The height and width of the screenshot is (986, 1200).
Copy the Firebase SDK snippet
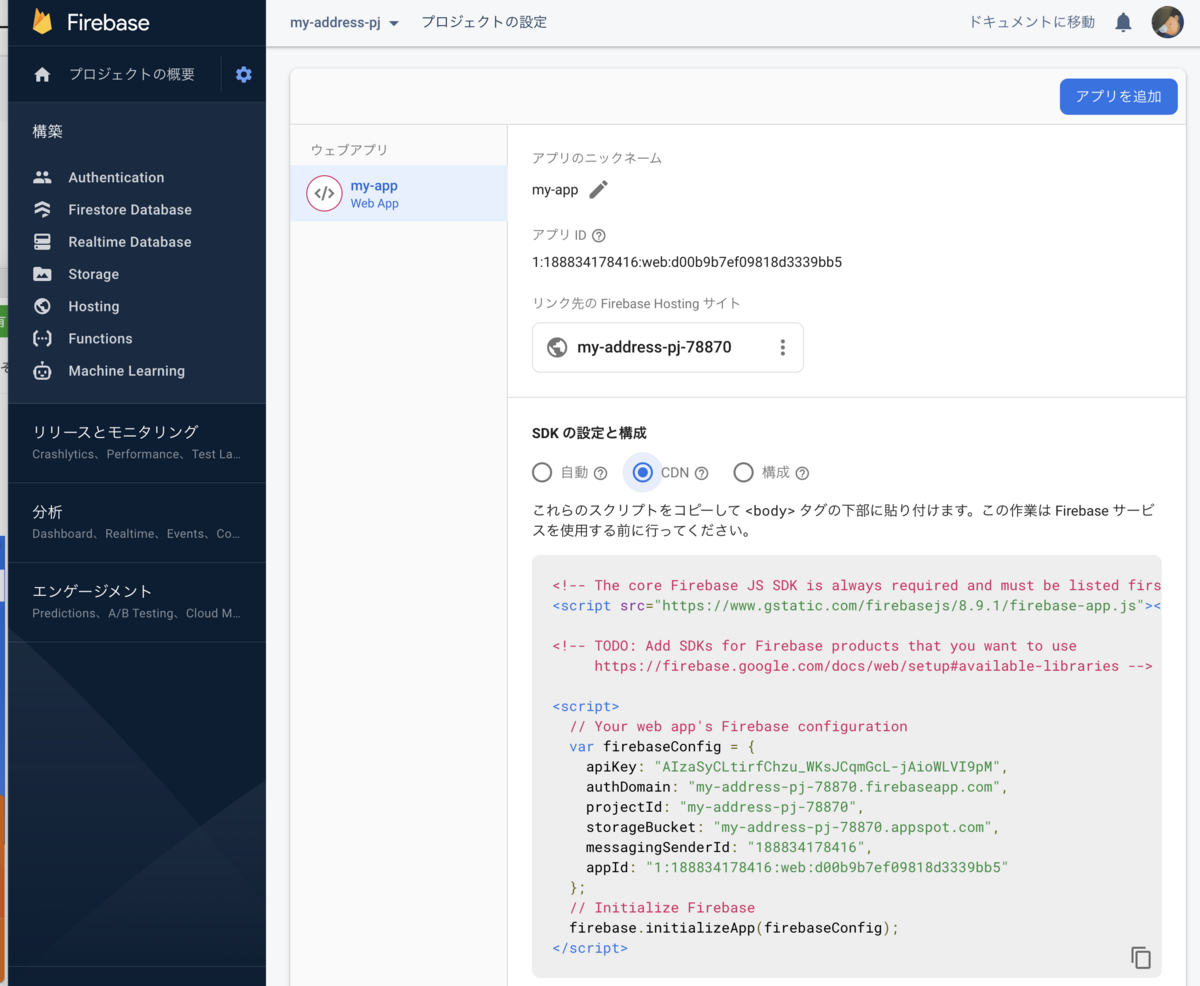click(x=1140, y=957)
